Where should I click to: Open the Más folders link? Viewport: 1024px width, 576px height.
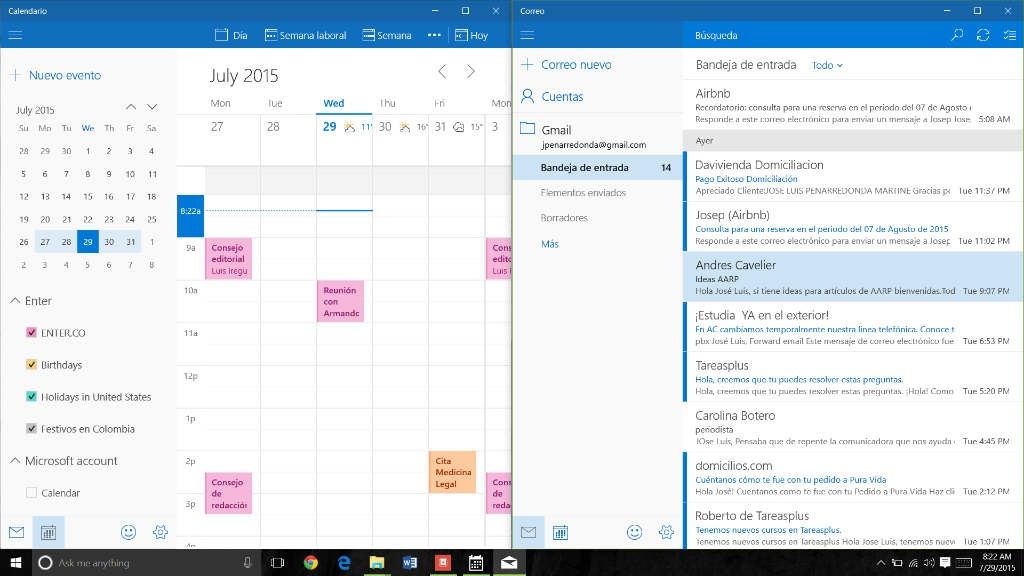click(x=550, y=244)
